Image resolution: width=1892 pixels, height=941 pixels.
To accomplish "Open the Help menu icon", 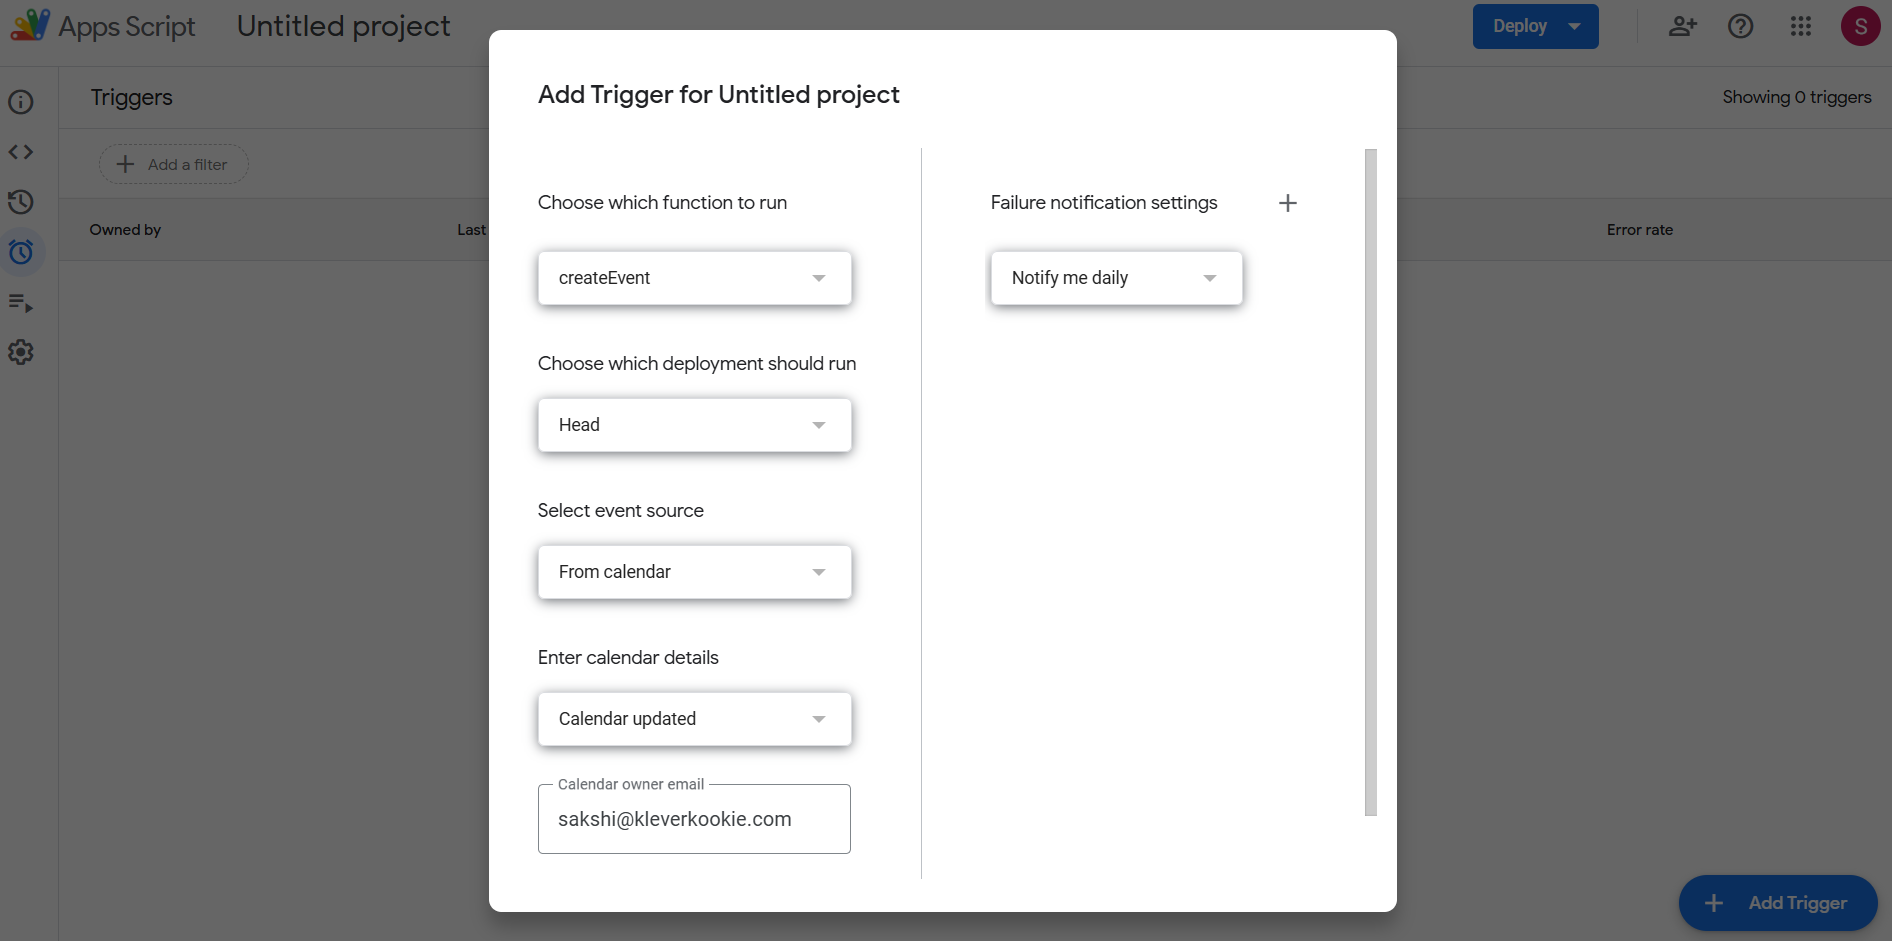I will coord(1741,26).
